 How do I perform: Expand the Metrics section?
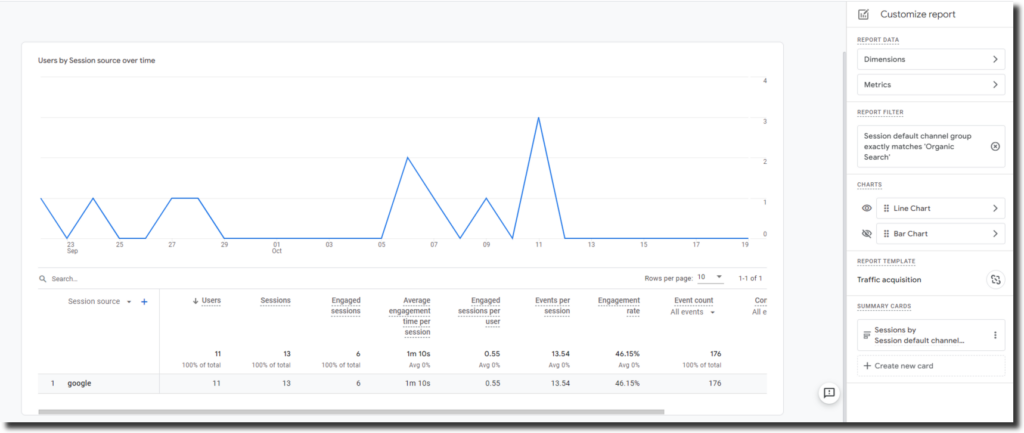[x=930, y=85]
